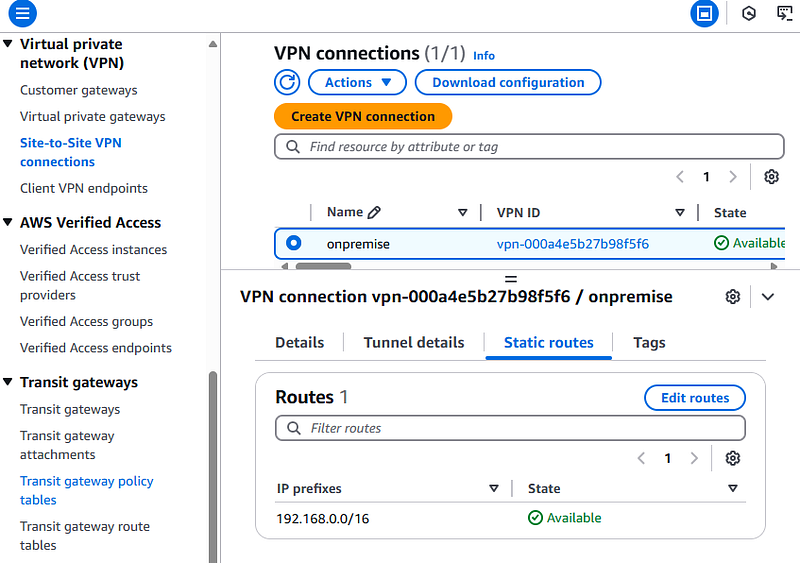Open the vpn-000a4e5b27b98f5f6 link
Screen dimensions: 800x563
coord(572,244)
